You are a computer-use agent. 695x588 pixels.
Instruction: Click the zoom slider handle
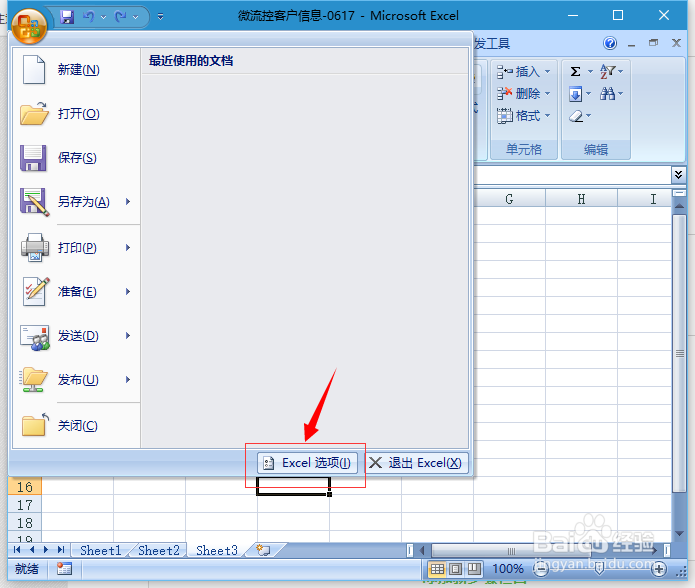click(599, 569)
